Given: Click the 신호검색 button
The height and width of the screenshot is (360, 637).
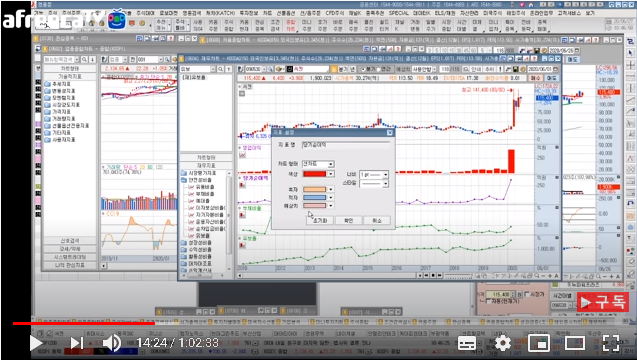Looking at the screenshot, I should point(69,241).
